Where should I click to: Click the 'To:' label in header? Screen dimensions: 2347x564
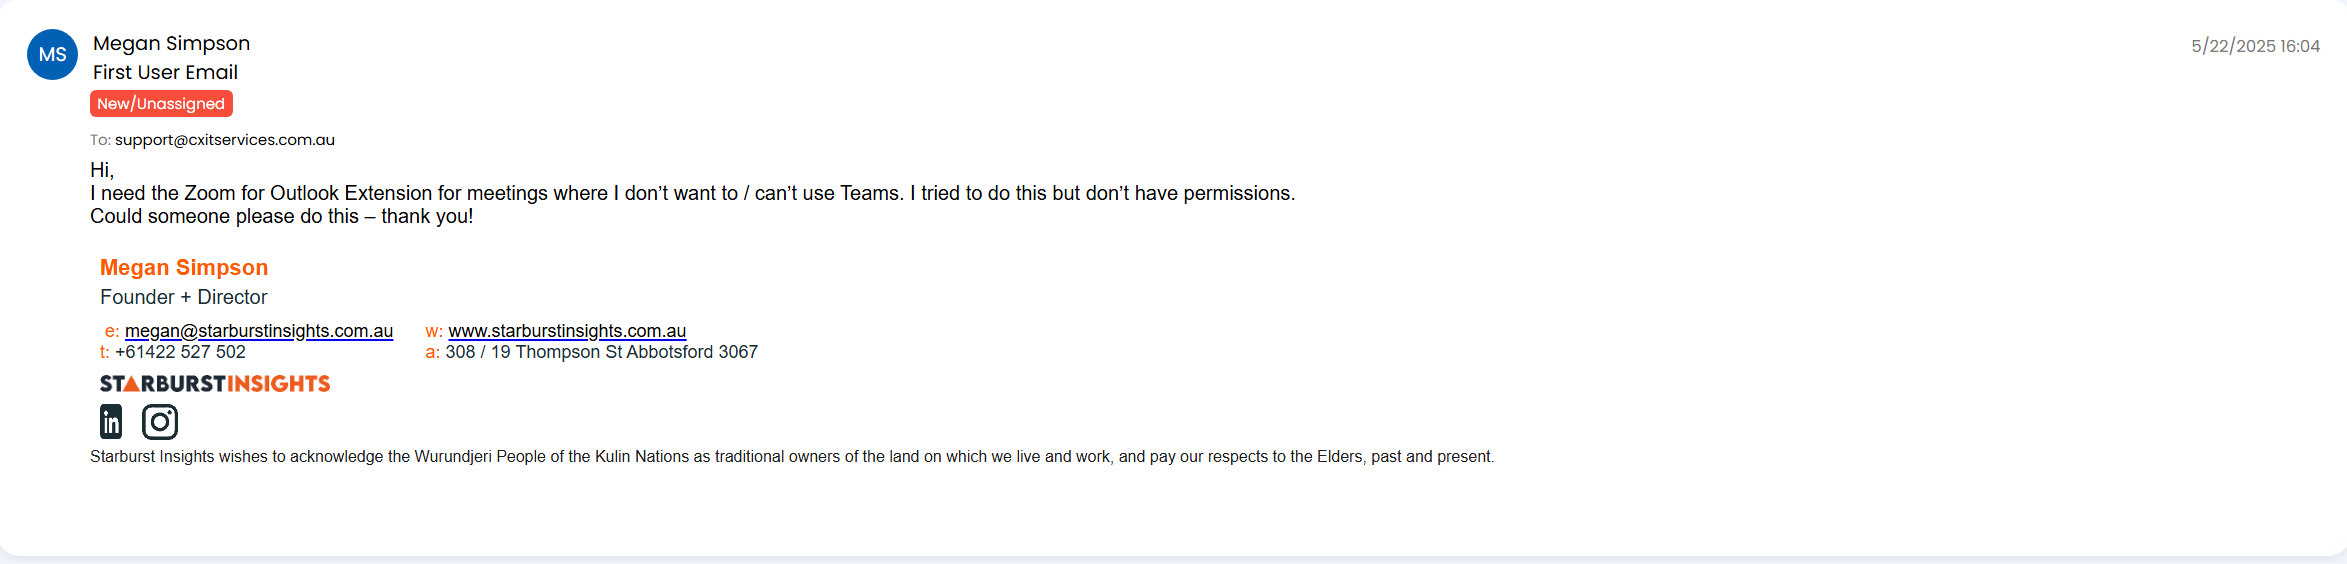[x=100, y=140]
